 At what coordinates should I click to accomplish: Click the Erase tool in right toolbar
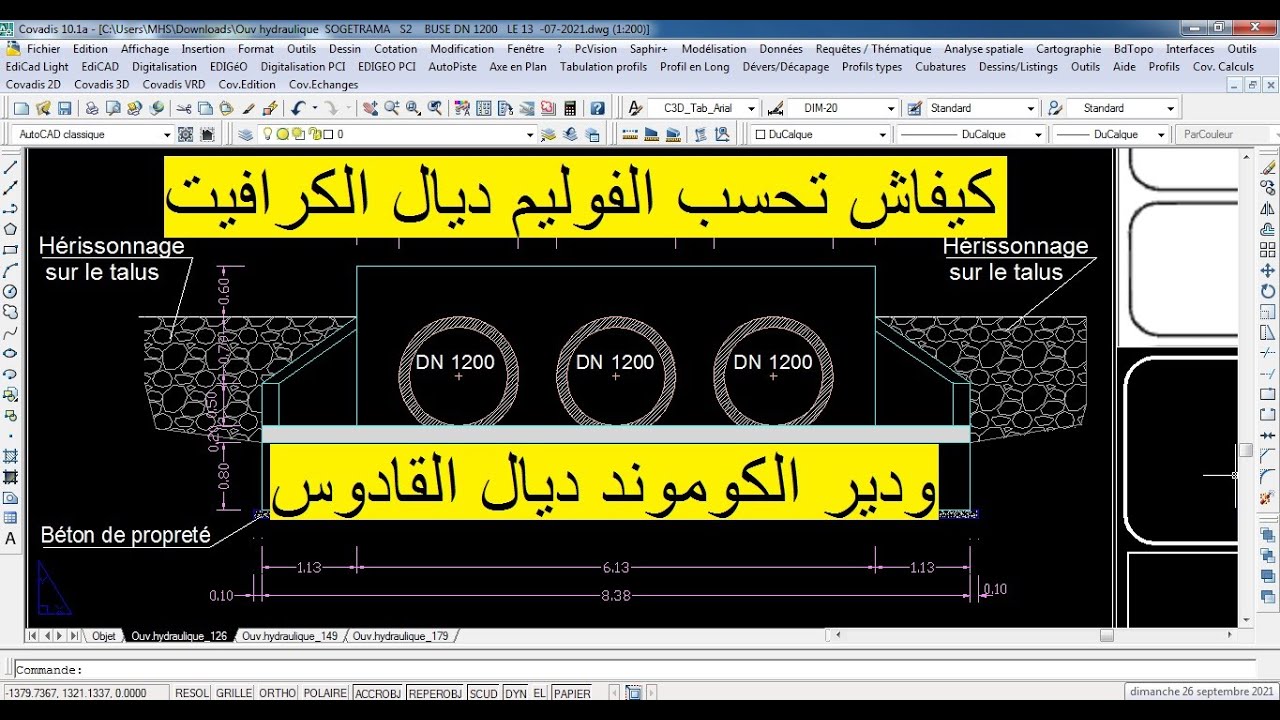1268,167
